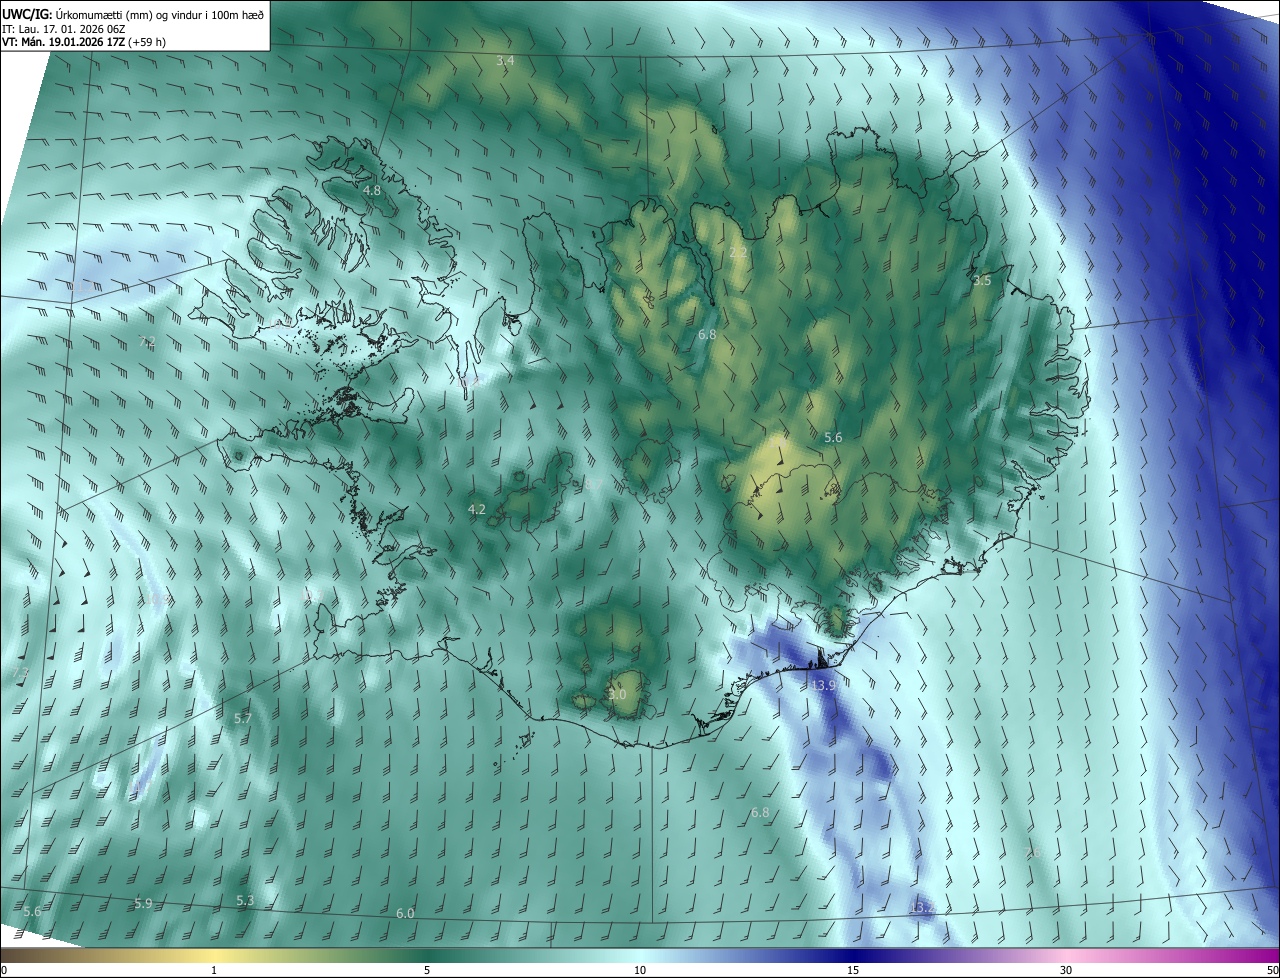Click the "5" tick label on the colour scale

point(427,970)
